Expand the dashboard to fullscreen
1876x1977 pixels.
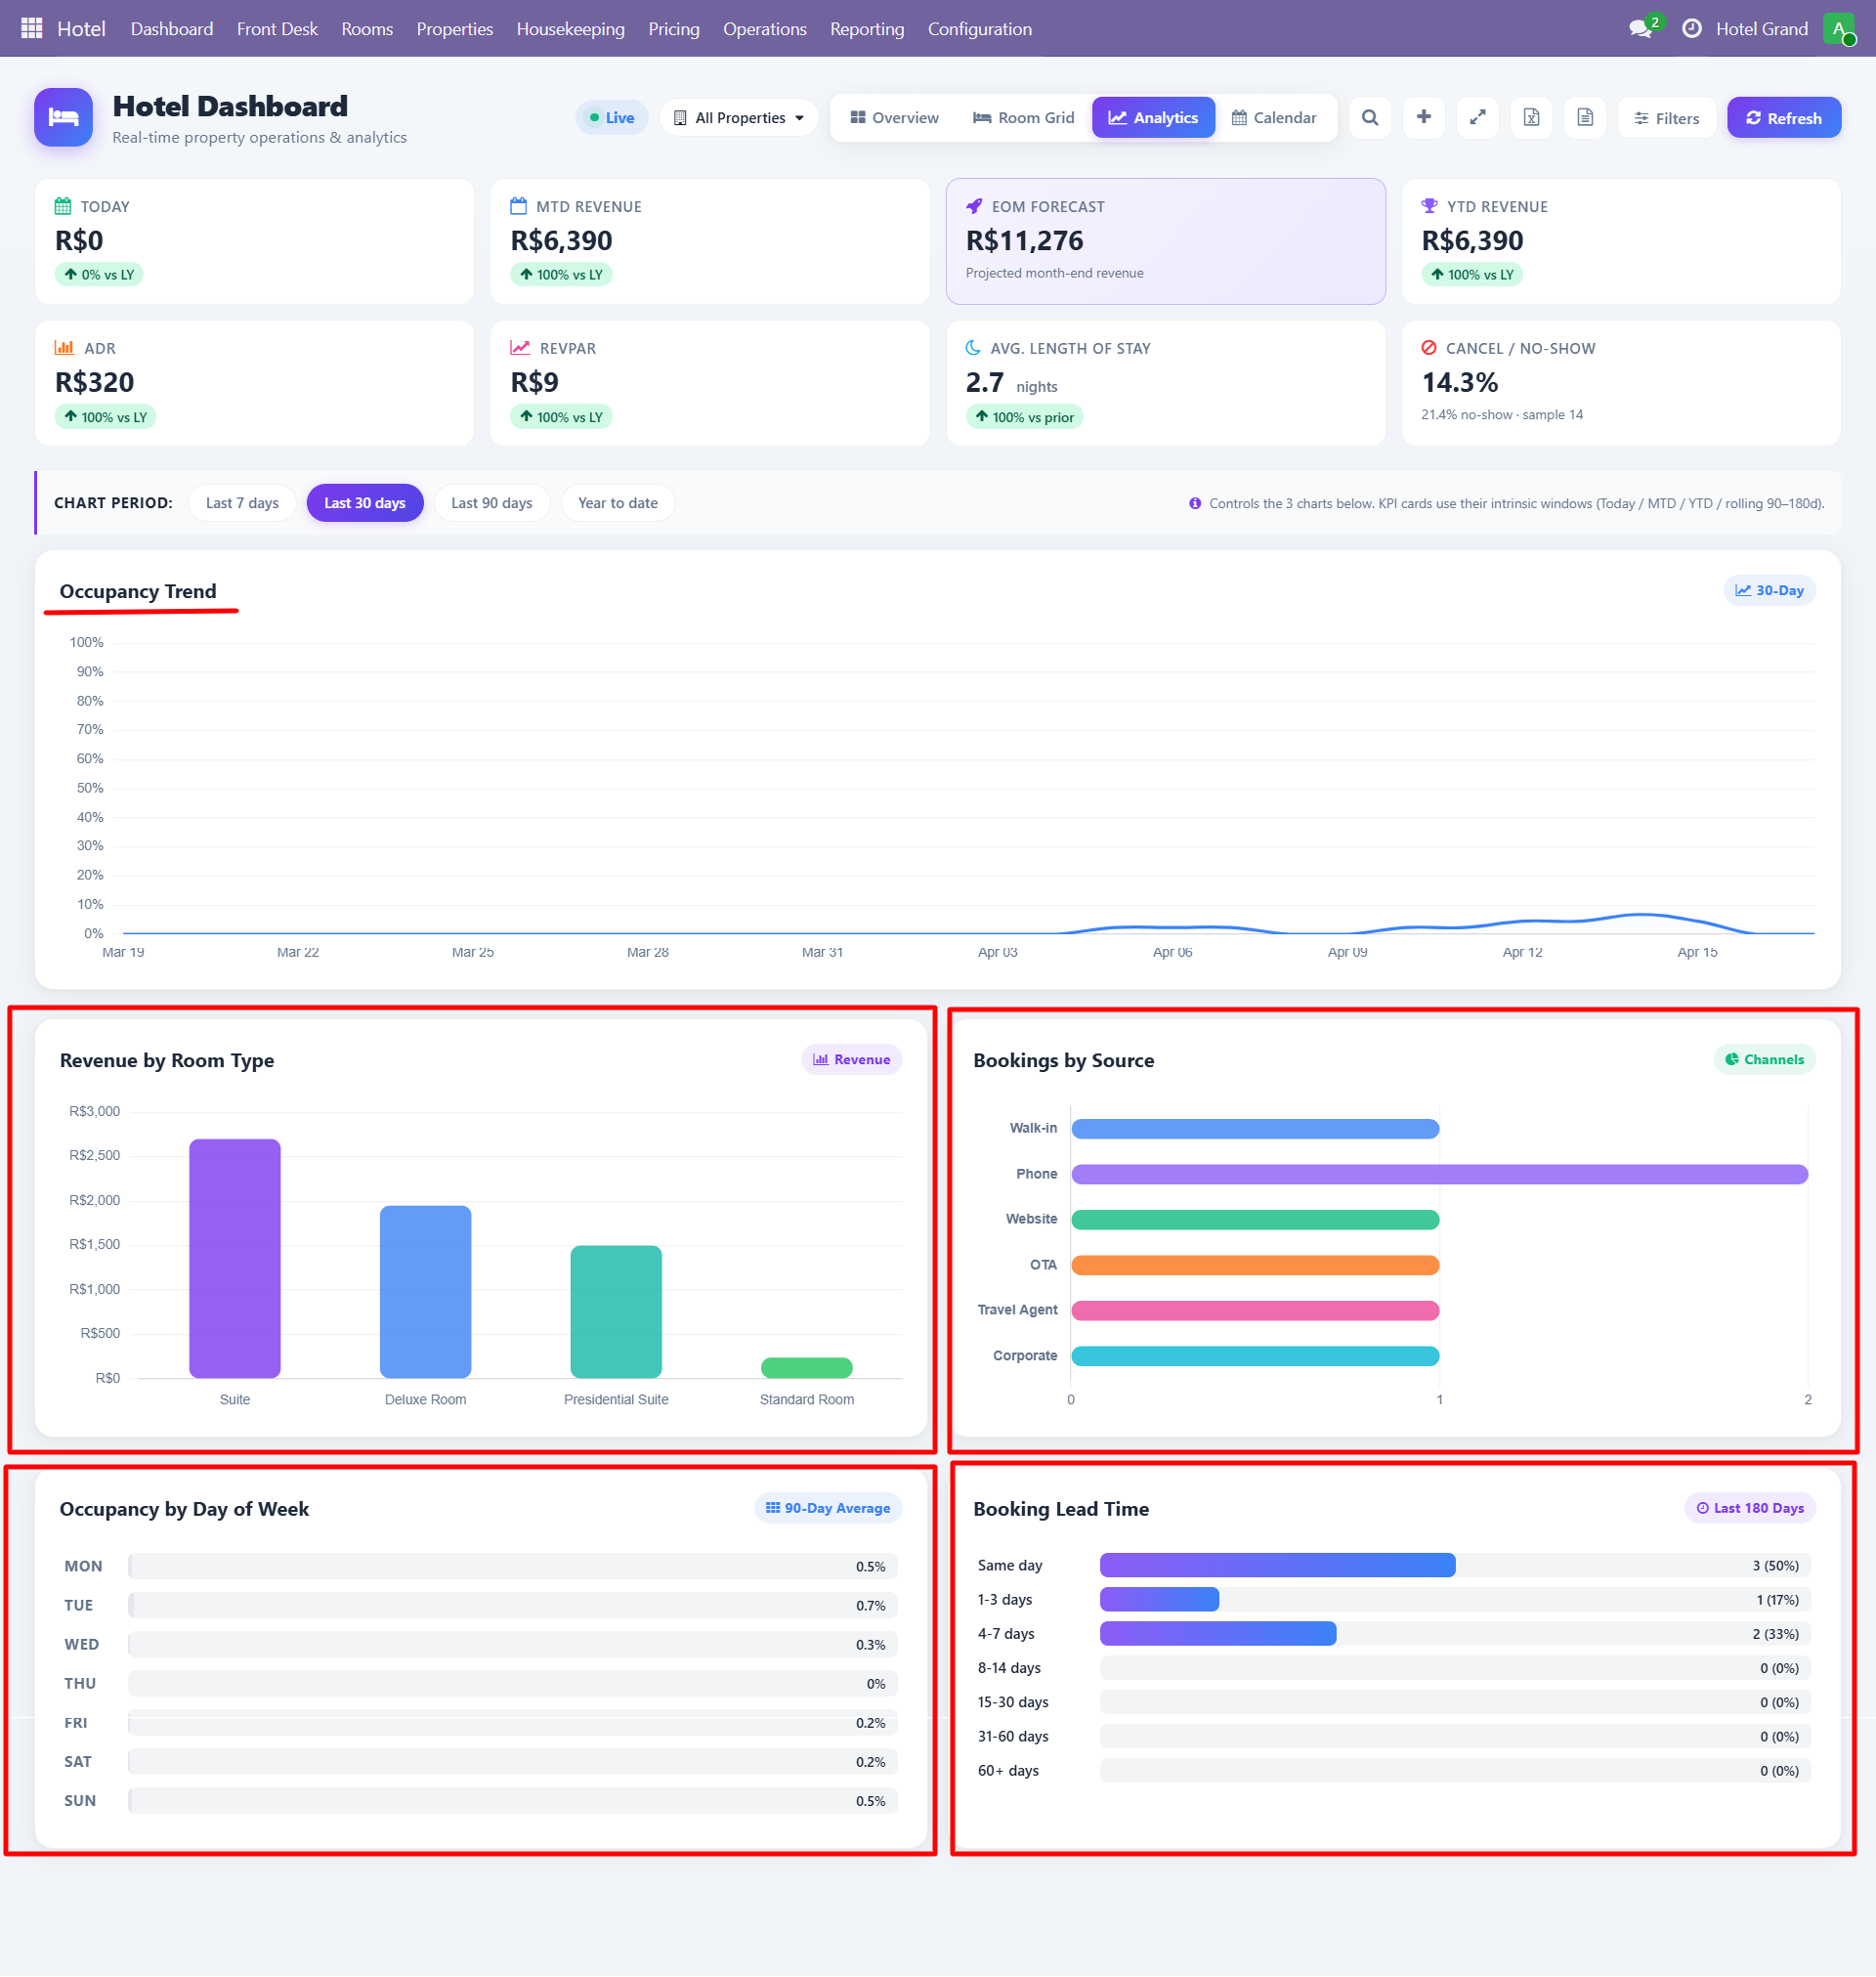point(1478,117)
